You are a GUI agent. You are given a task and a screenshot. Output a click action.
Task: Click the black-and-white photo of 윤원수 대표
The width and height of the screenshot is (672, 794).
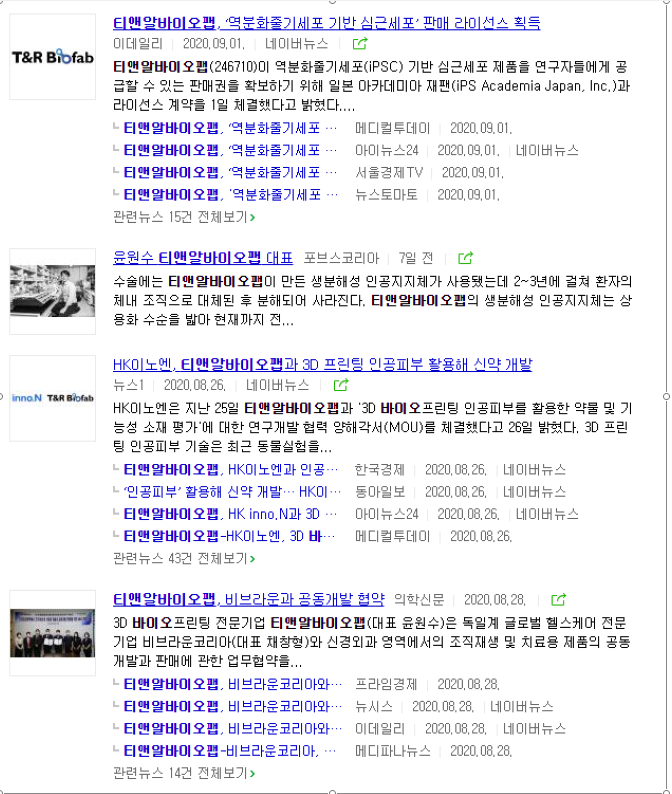click(x=53, y=291)
